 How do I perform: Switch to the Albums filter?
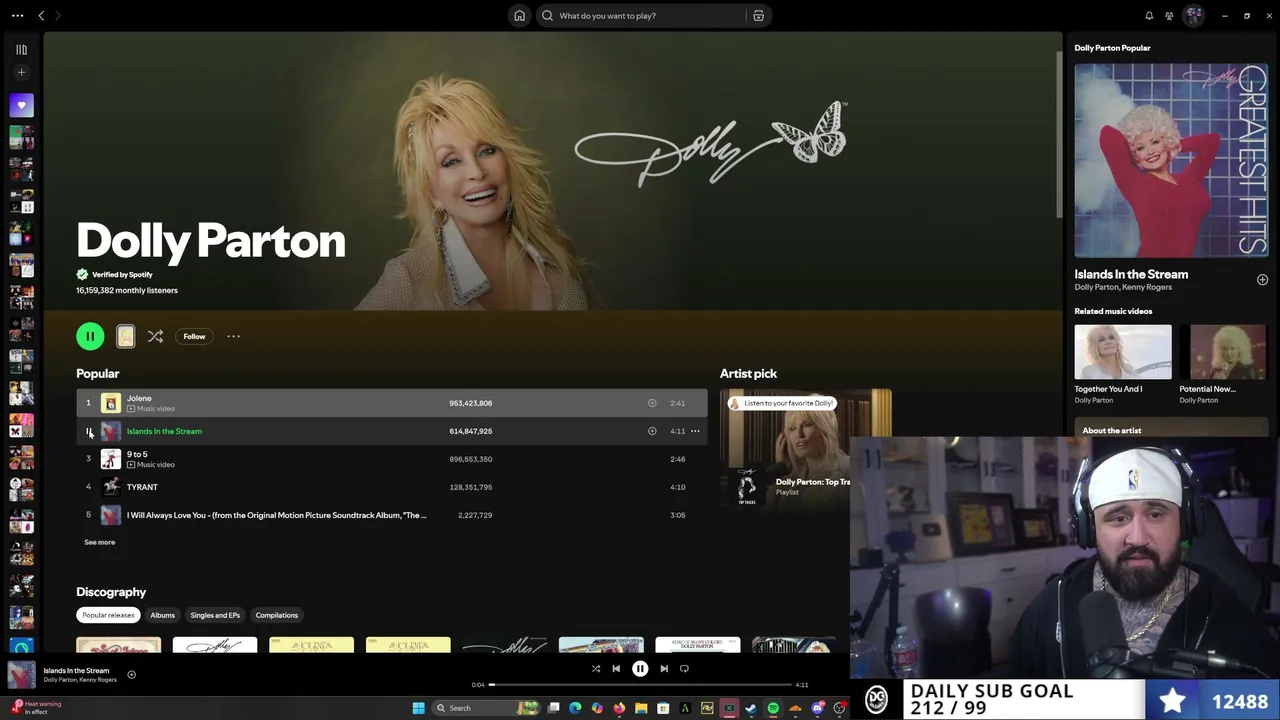point(162,615)
